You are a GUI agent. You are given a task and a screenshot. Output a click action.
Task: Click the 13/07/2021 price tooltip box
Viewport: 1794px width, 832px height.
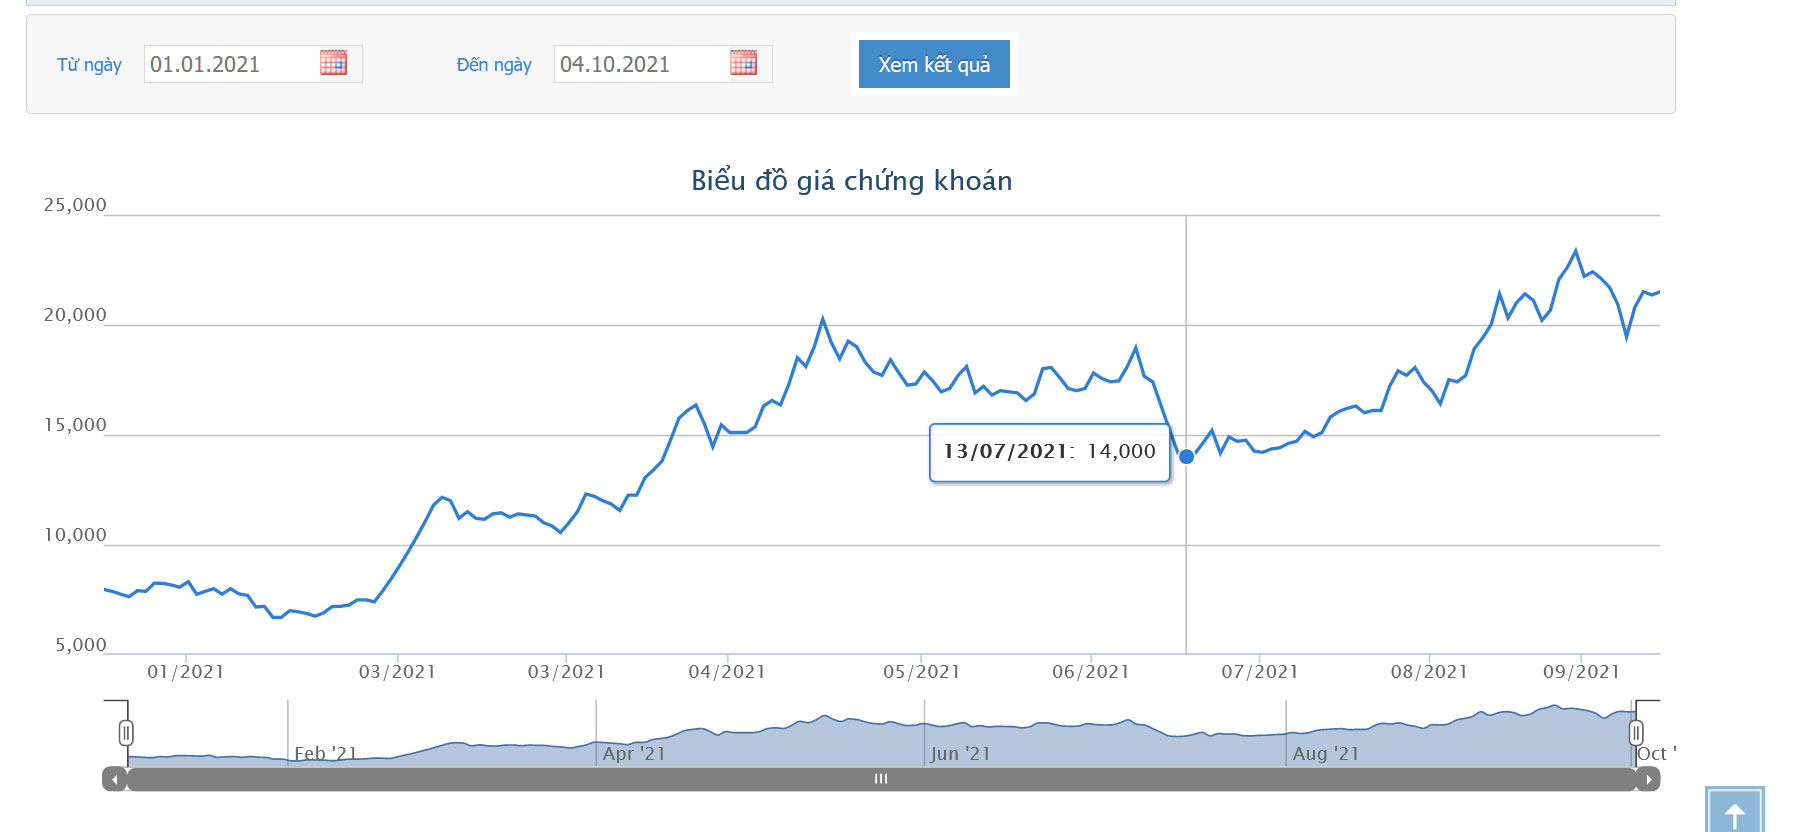pyautogui.click(x=1049, y=452)
